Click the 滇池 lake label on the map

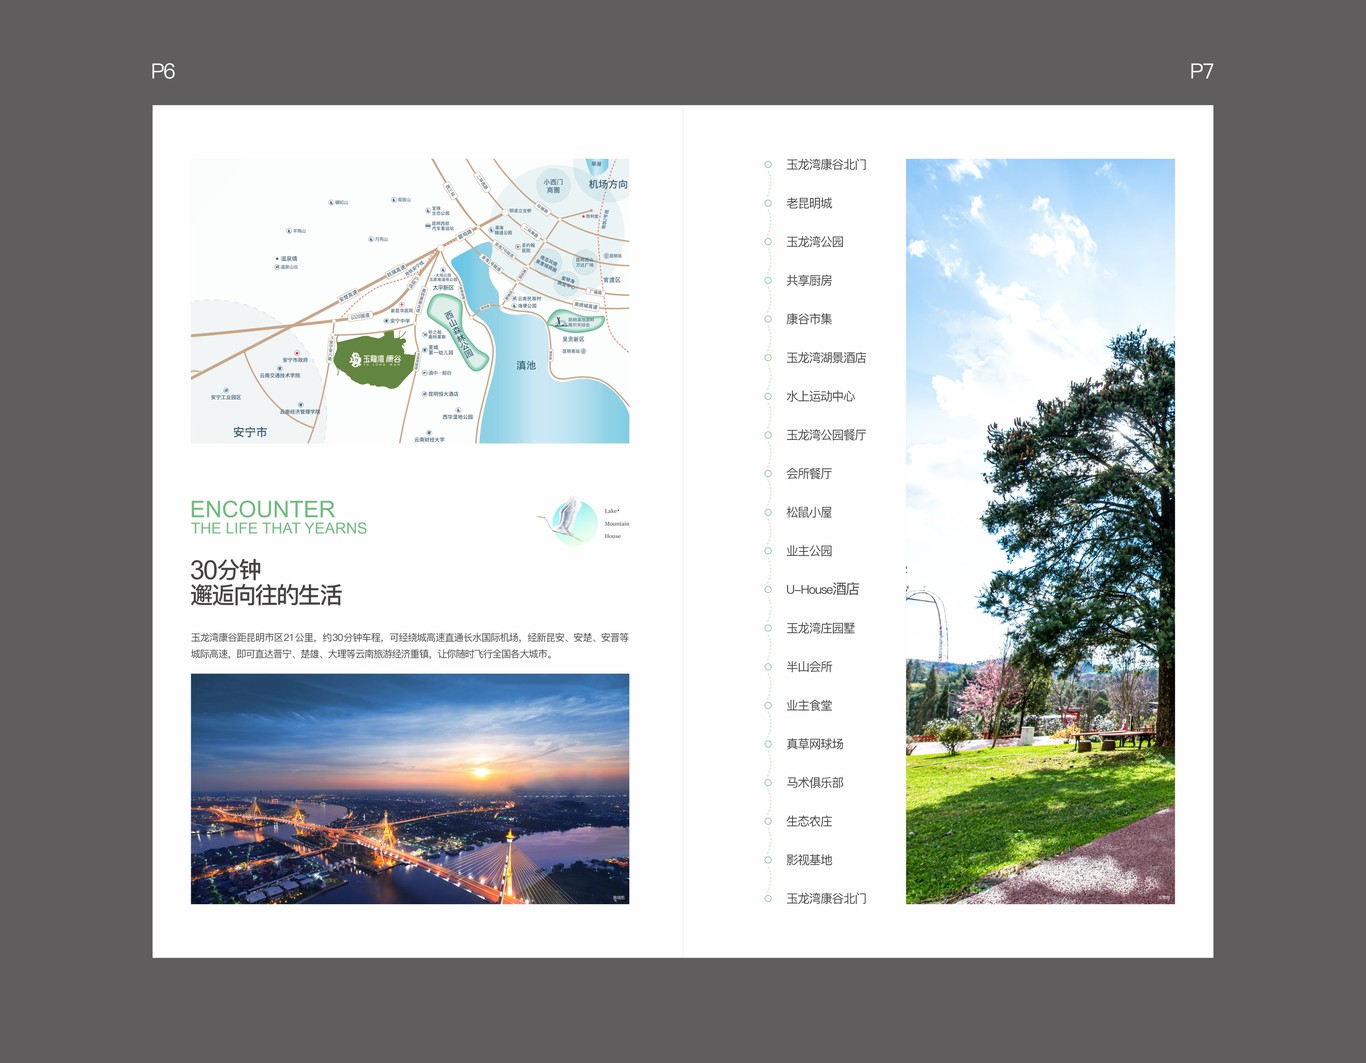(526, 365)
